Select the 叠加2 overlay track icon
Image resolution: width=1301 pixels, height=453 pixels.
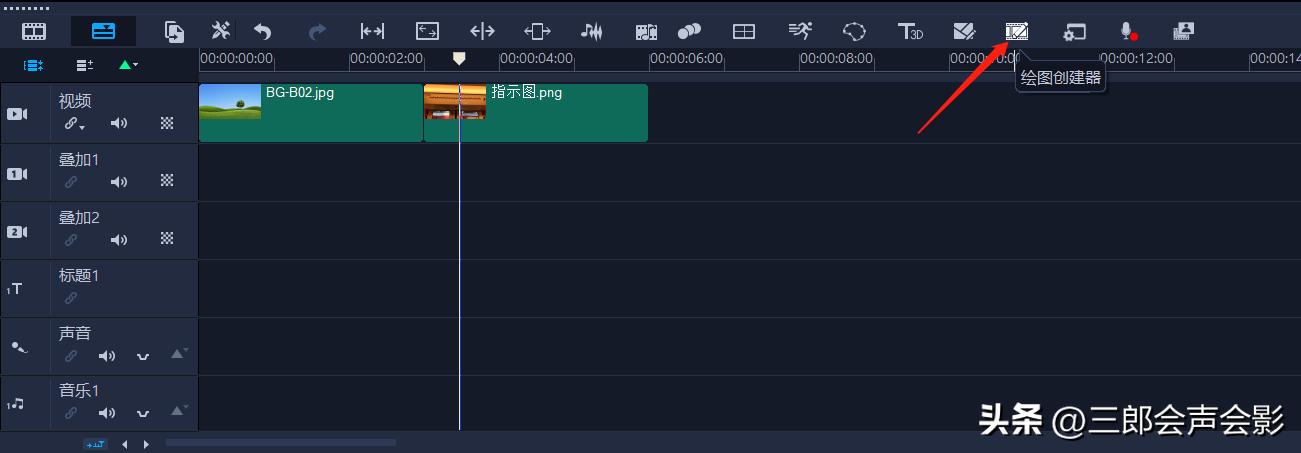tap(16, 232)
